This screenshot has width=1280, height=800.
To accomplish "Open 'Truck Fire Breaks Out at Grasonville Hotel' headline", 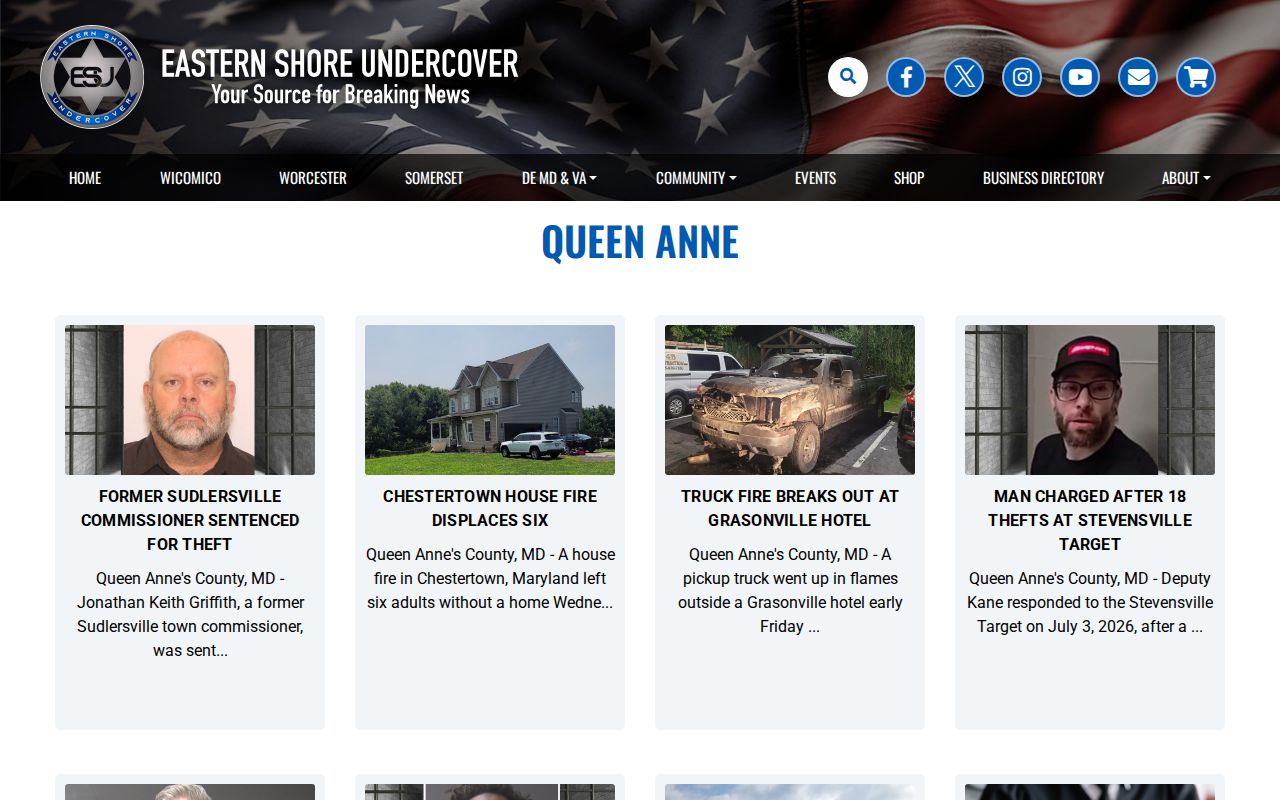I will point(790,508).
